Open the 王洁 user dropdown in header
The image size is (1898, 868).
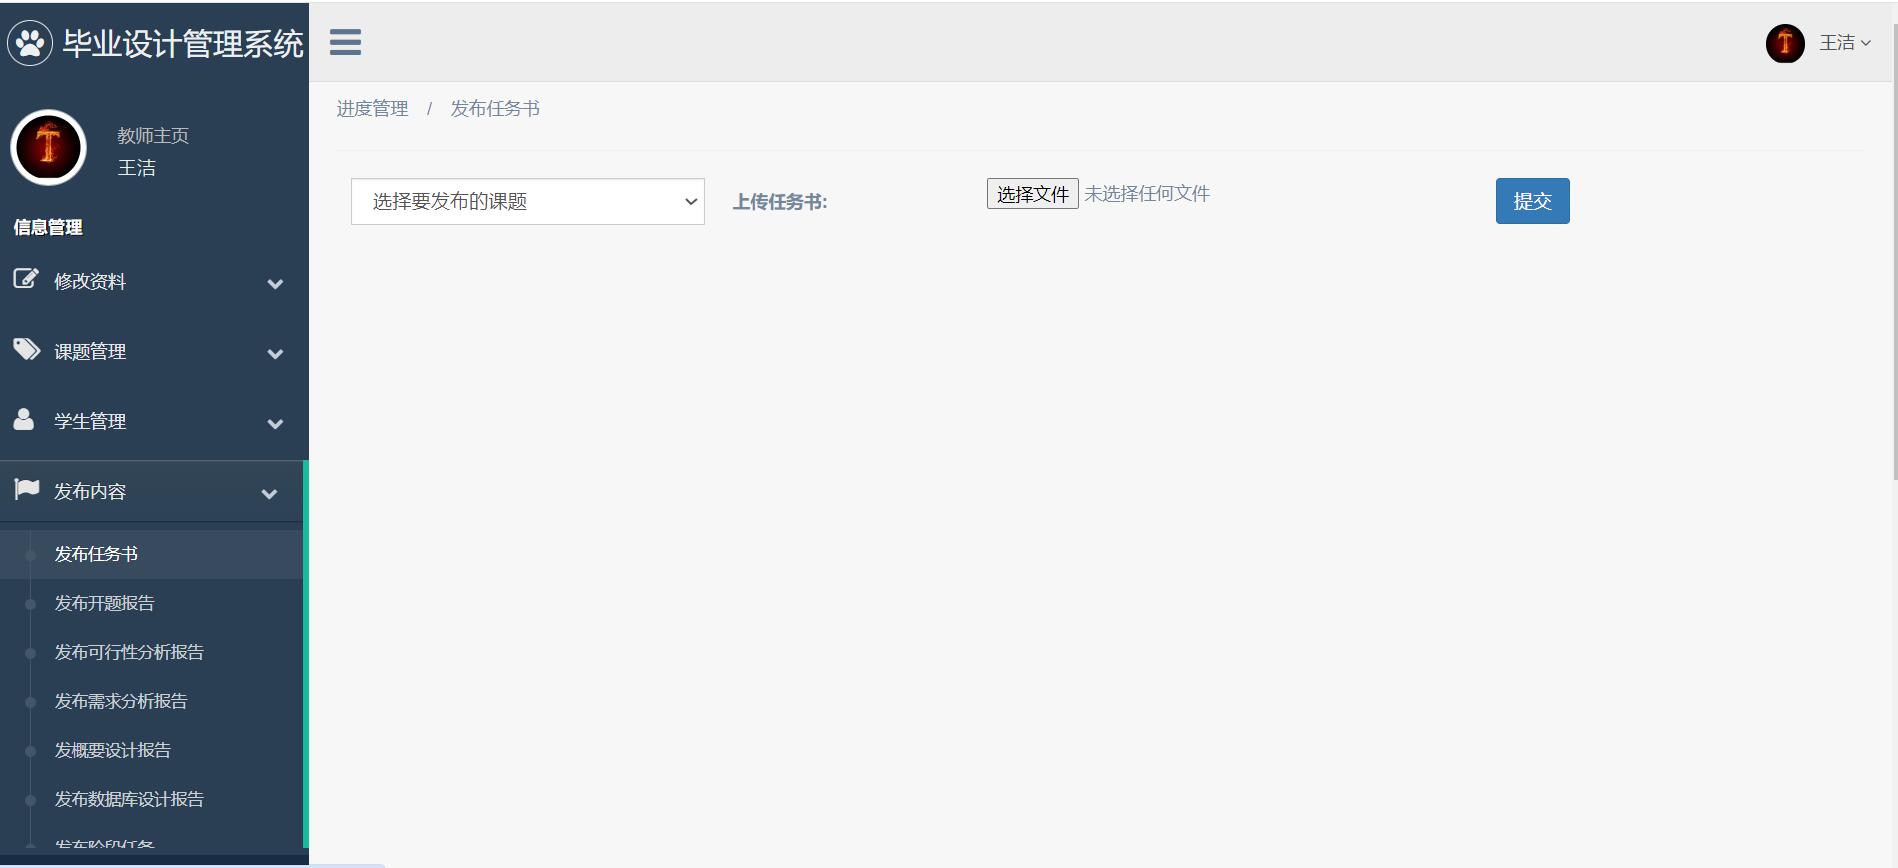[x=1845, y=42]
